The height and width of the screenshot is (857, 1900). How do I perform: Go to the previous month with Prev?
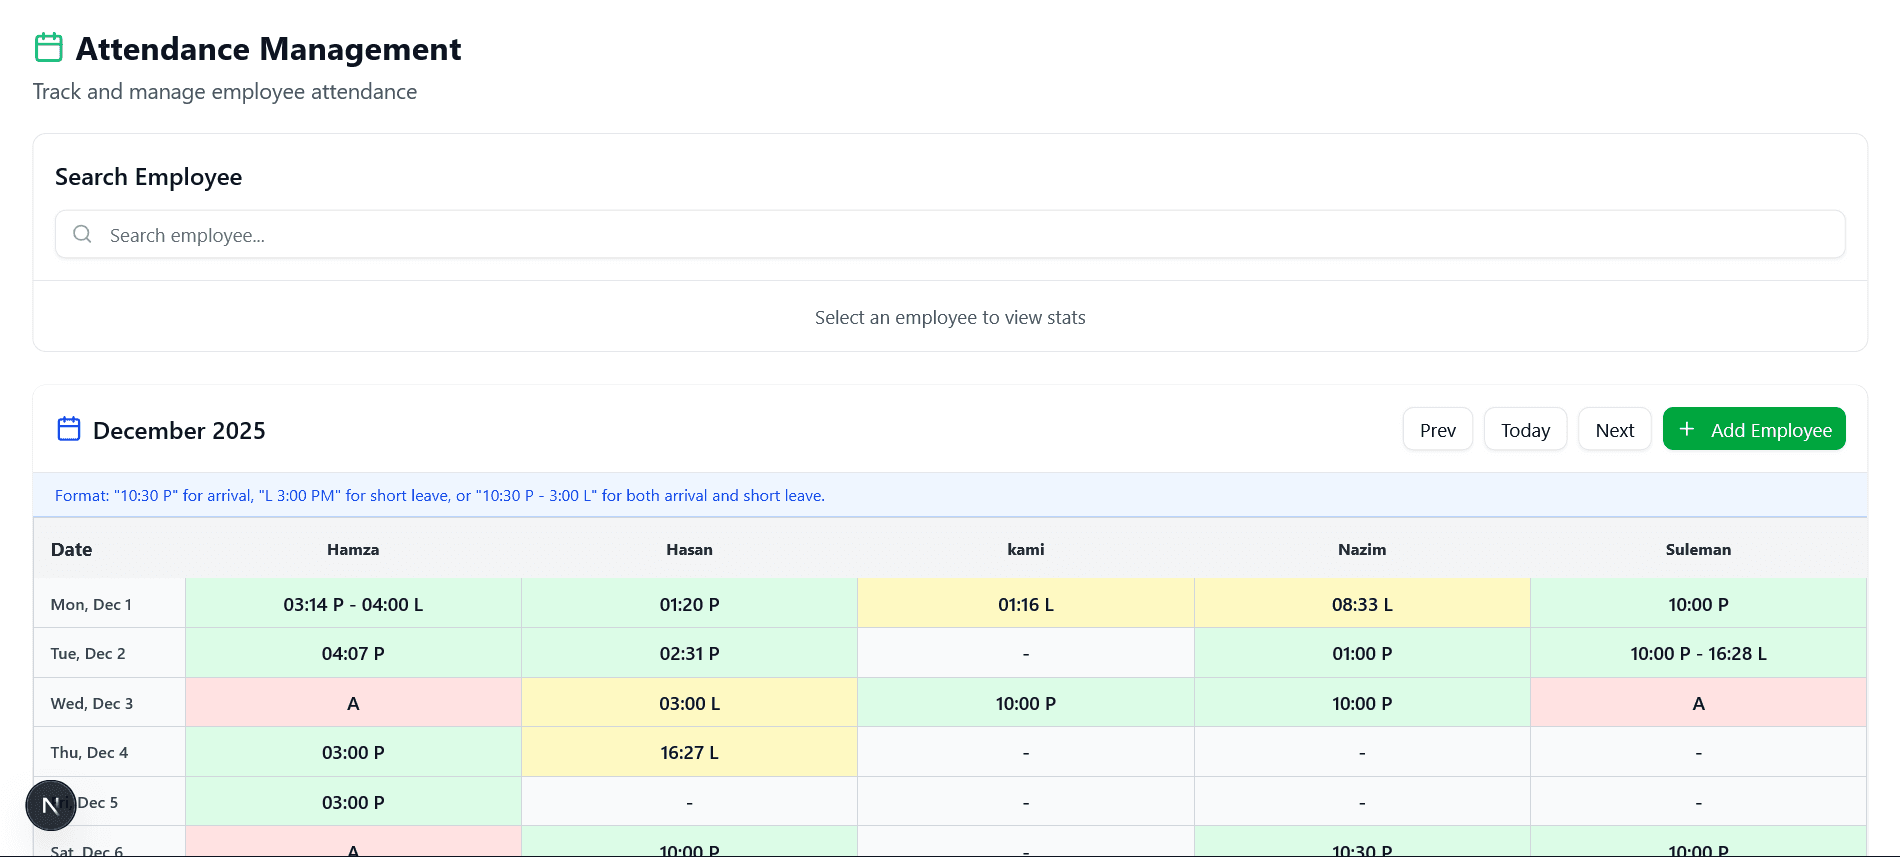coord(1438,429)
